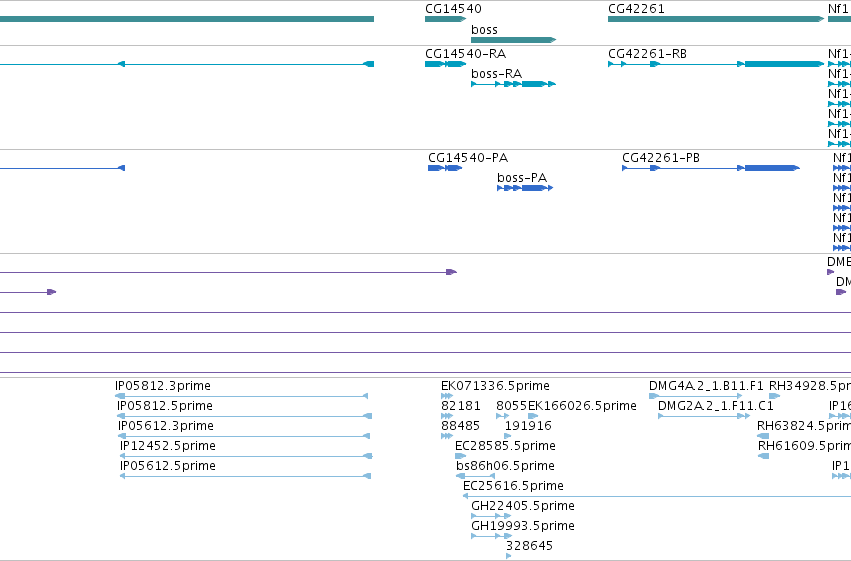Click the IP05812.5prime EST label
Screen dimensions: 851x561
[165, 406]
